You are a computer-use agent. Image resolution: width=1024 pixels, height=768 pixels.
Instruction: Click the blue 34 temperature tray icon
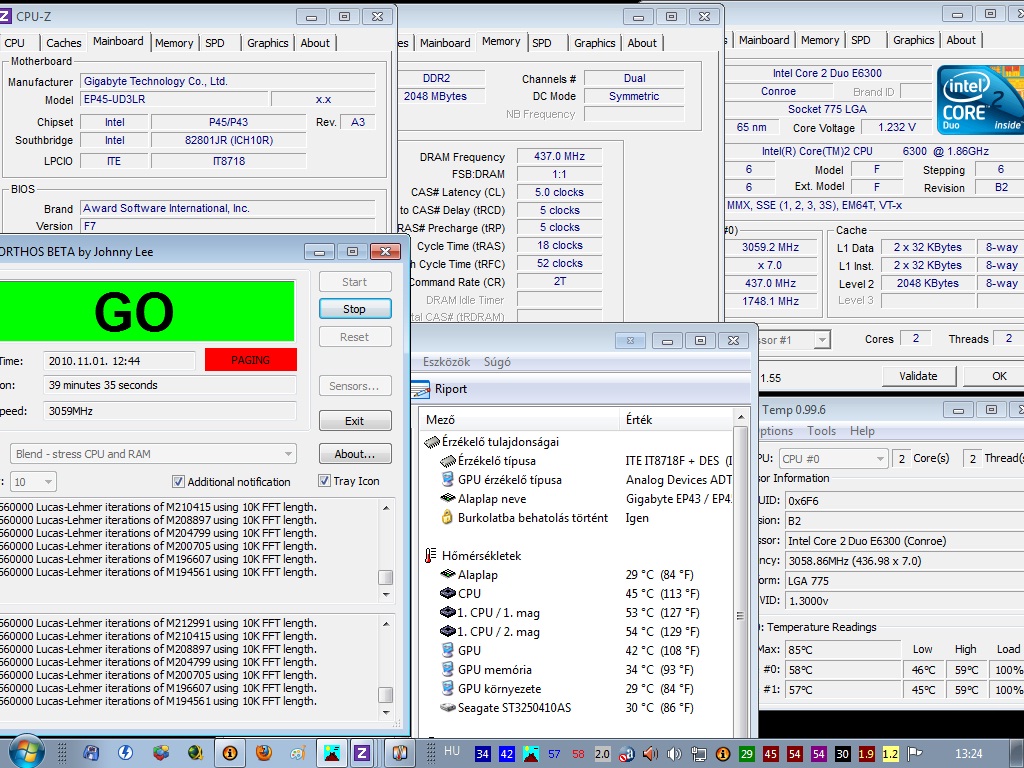483,754
